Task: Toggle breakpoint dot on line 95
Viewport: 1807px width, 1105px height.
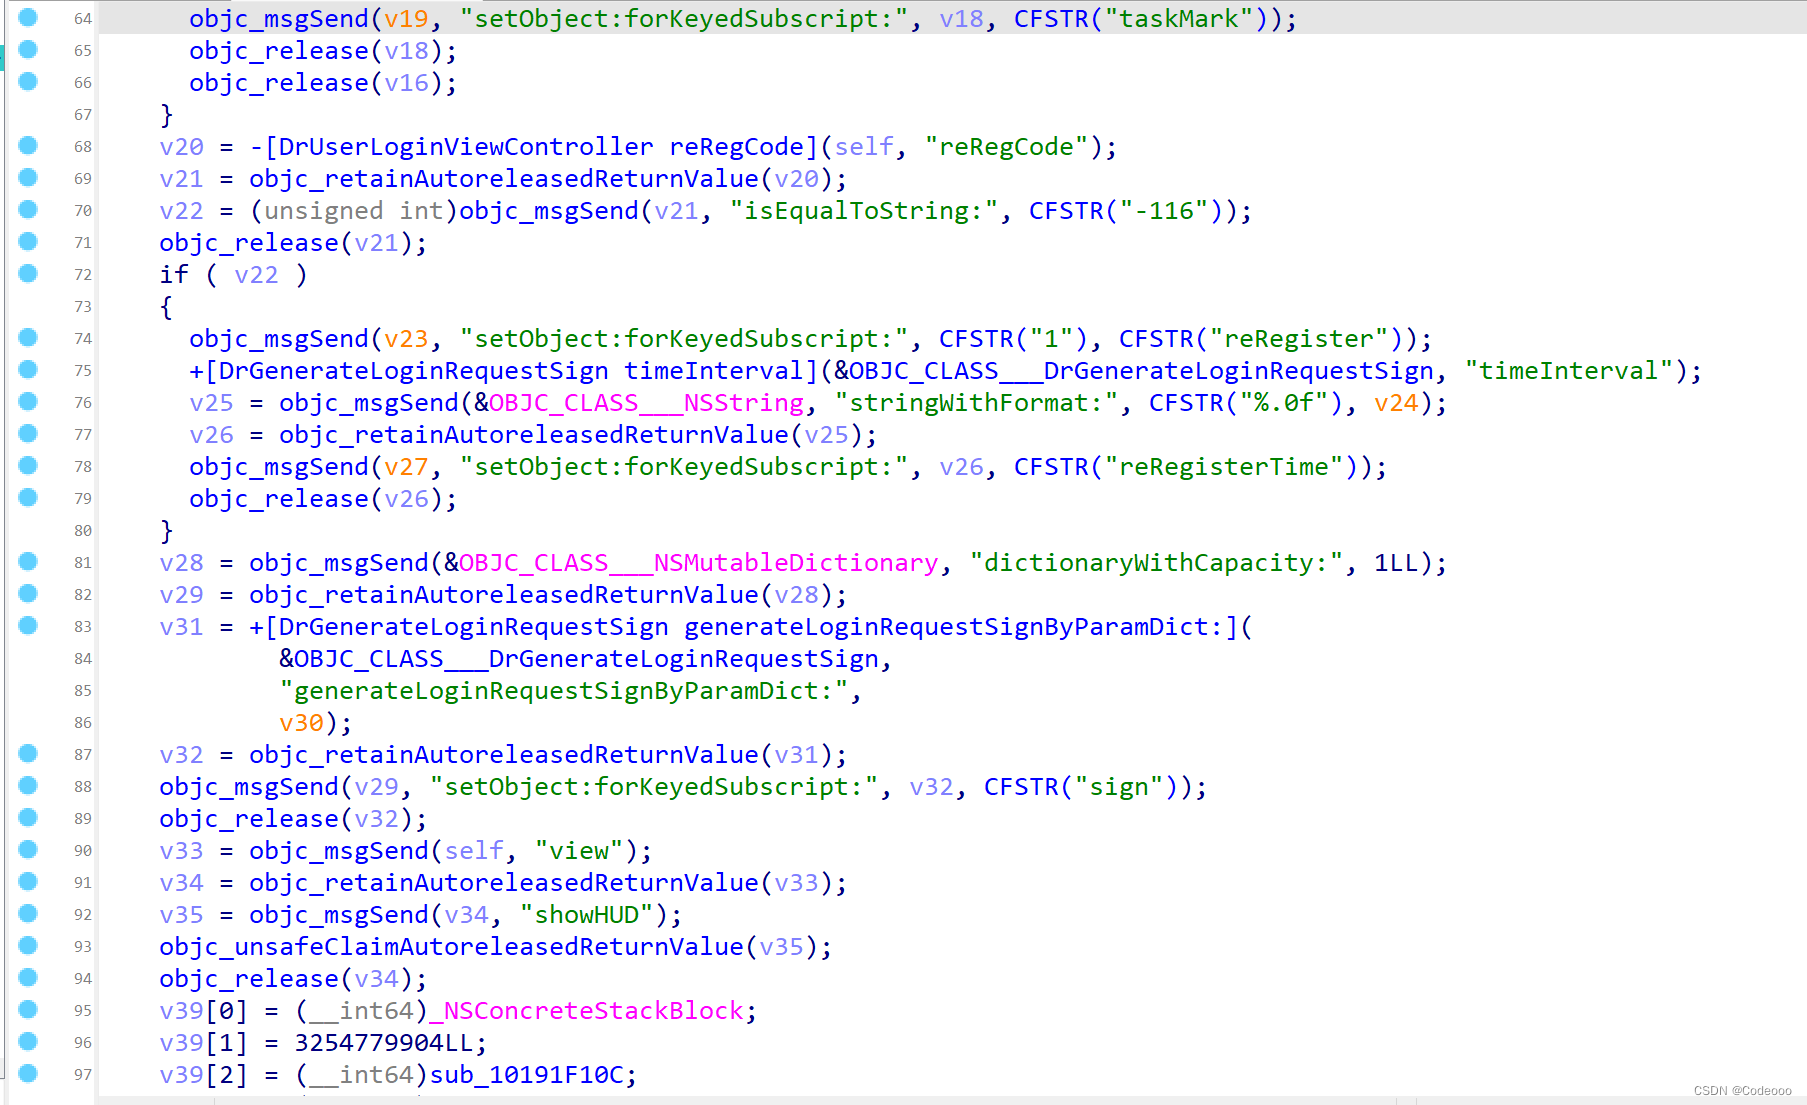Action: (x=28, y=1009)
